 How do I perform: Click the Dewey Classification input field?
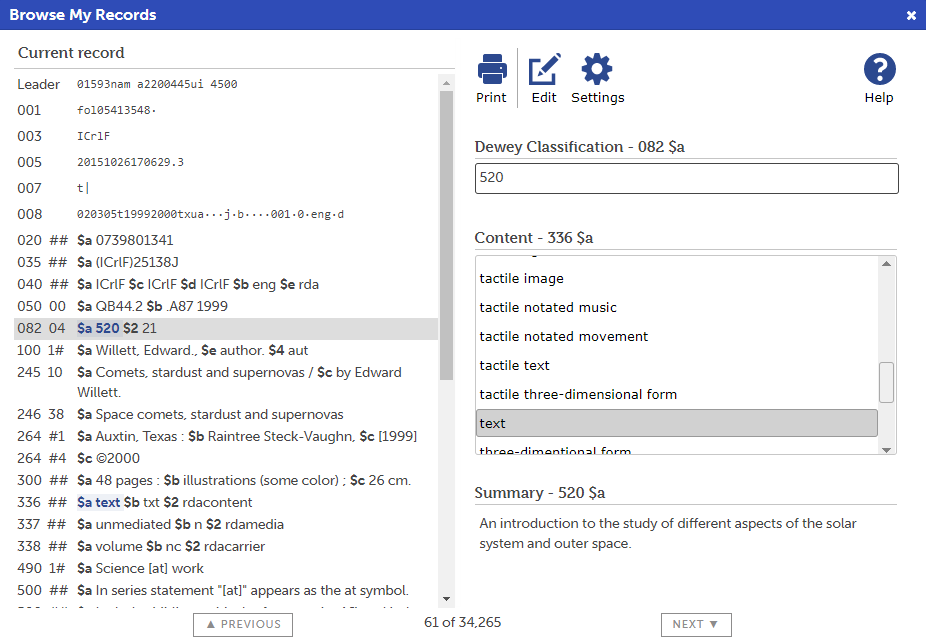[686, 178]
